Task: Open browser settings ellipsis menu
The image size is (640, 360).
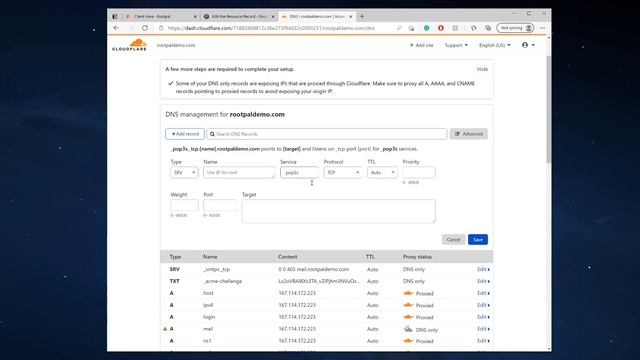Action: [x=542, y=28]
